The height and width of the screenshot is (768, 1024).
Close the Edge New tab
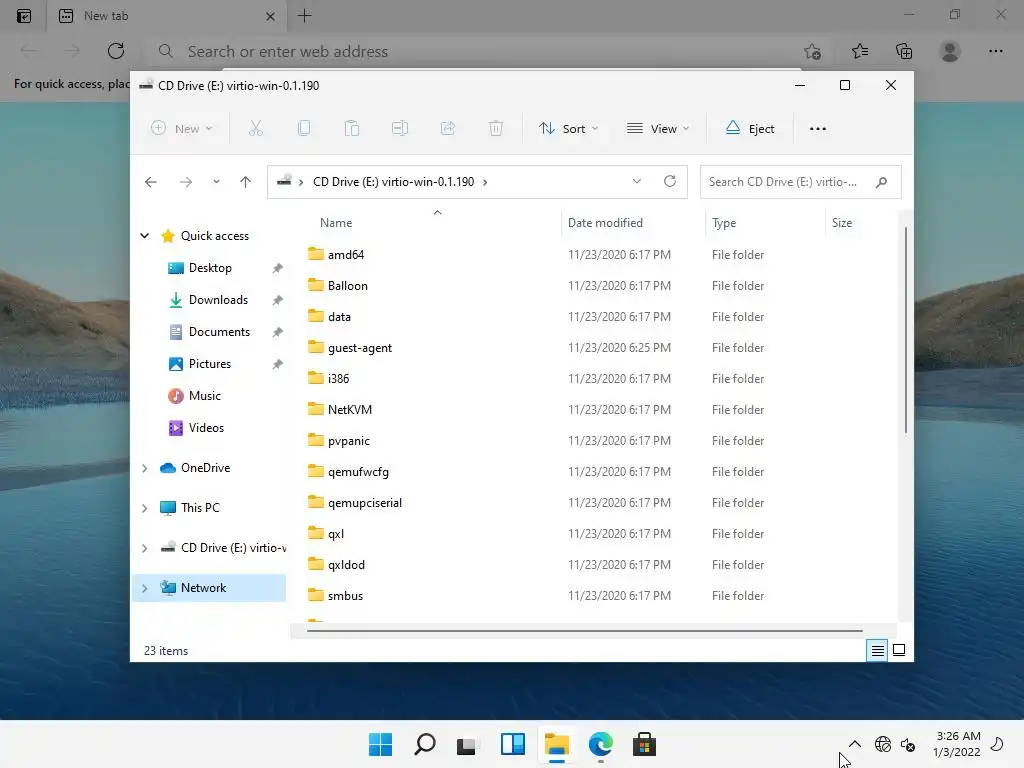pos(270,16)
